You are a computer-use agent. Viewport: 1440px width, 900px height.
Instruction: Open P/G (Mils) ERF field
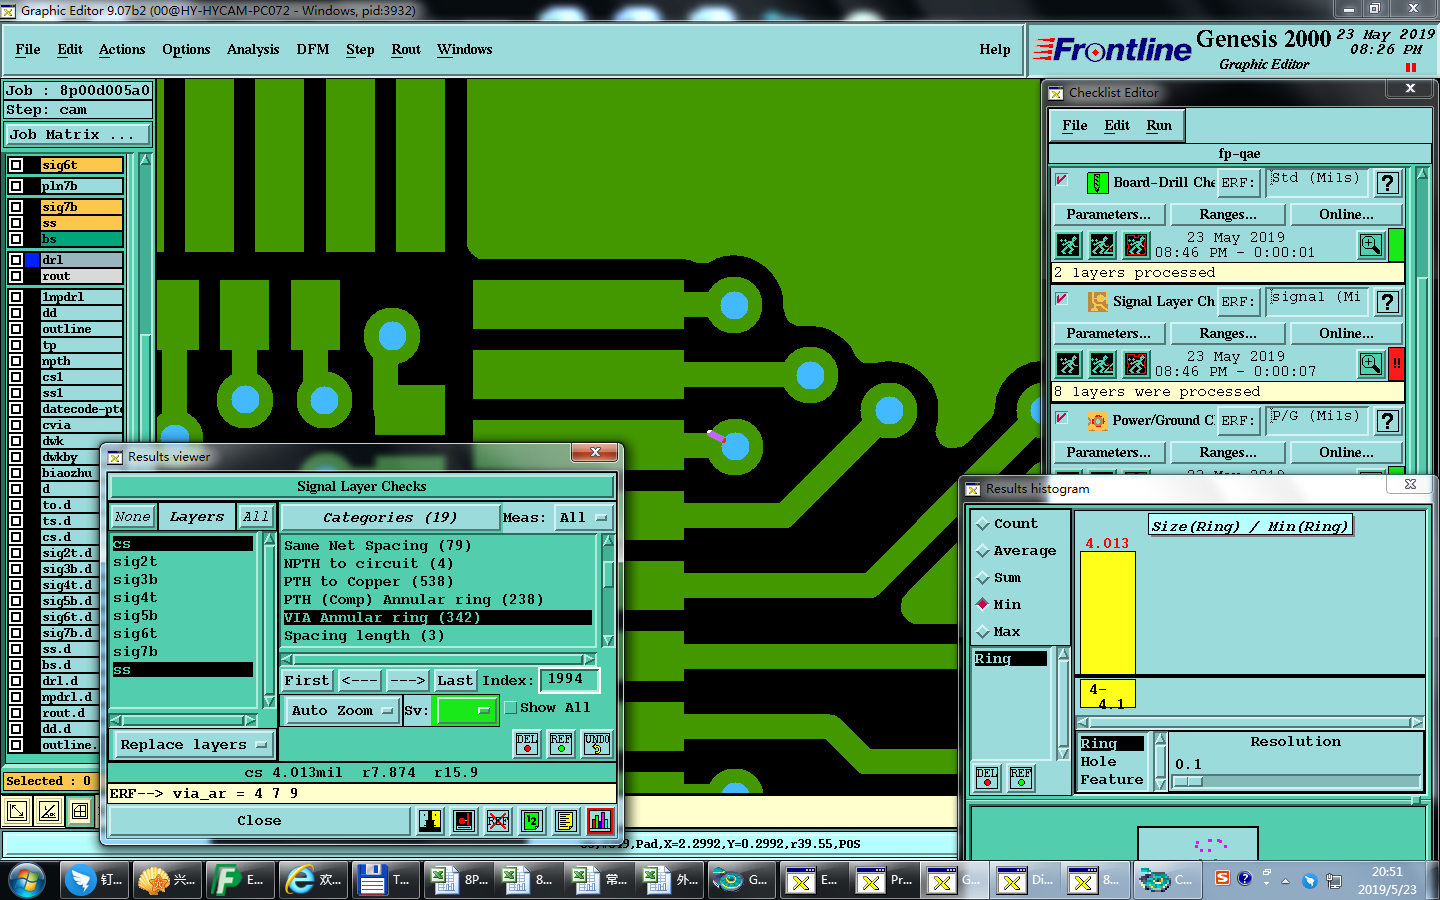point(1315,420)
